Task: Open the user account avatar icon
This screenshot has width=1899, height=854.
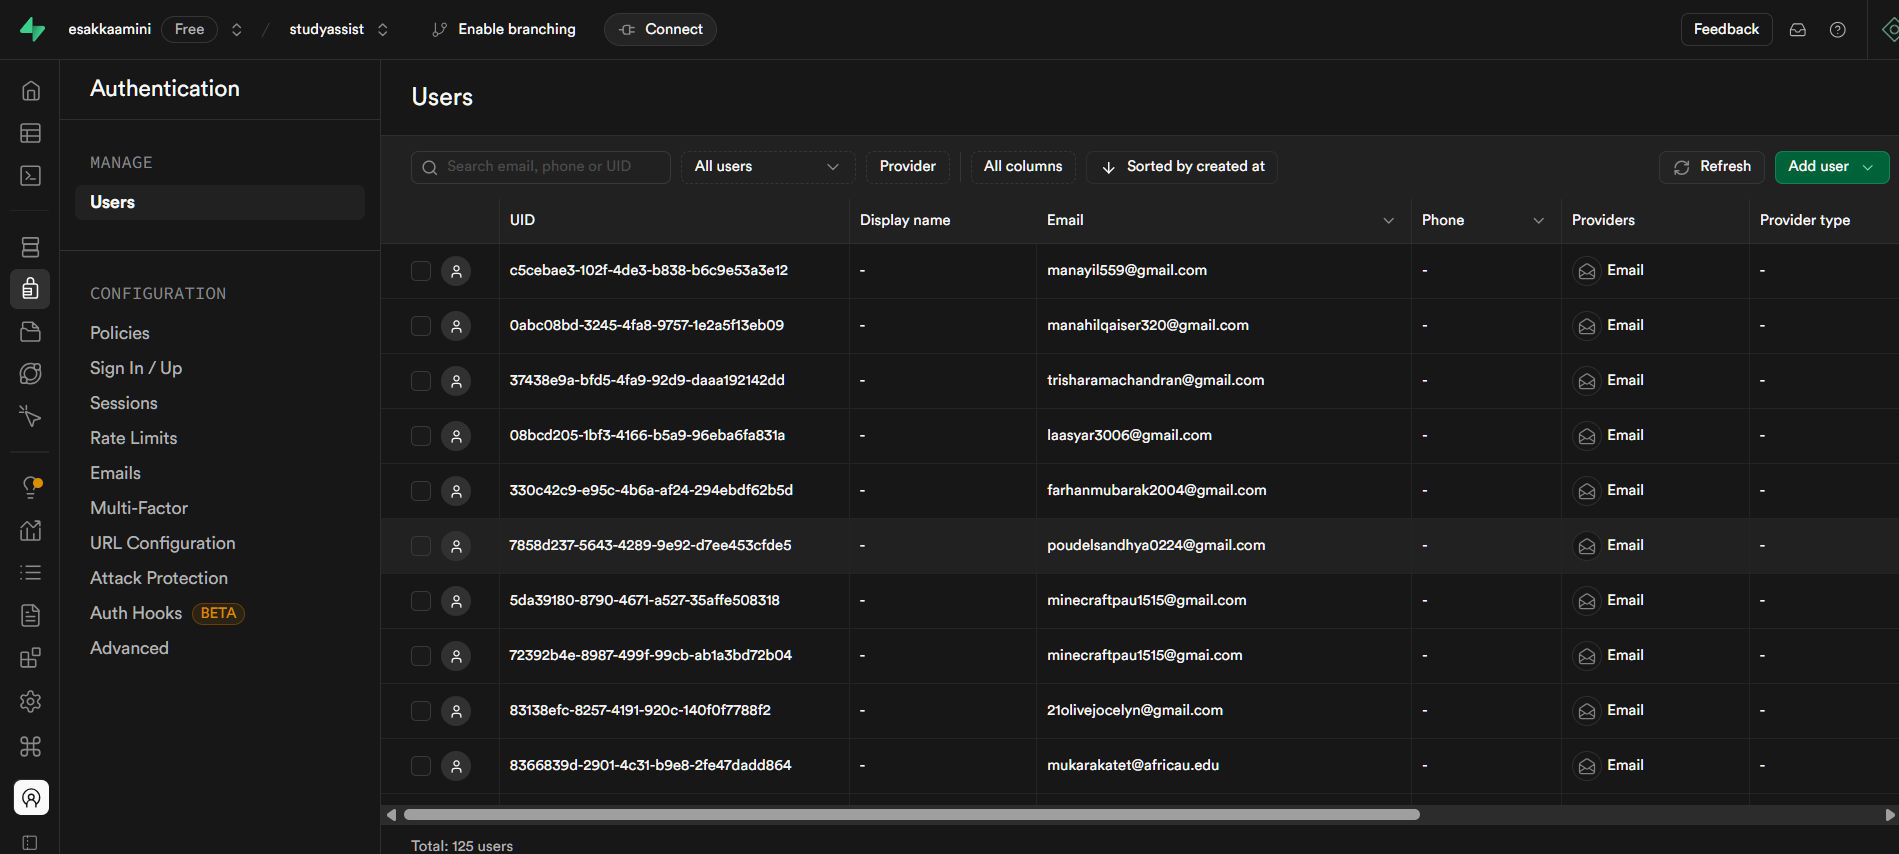Action: click(x=31, y=798)
